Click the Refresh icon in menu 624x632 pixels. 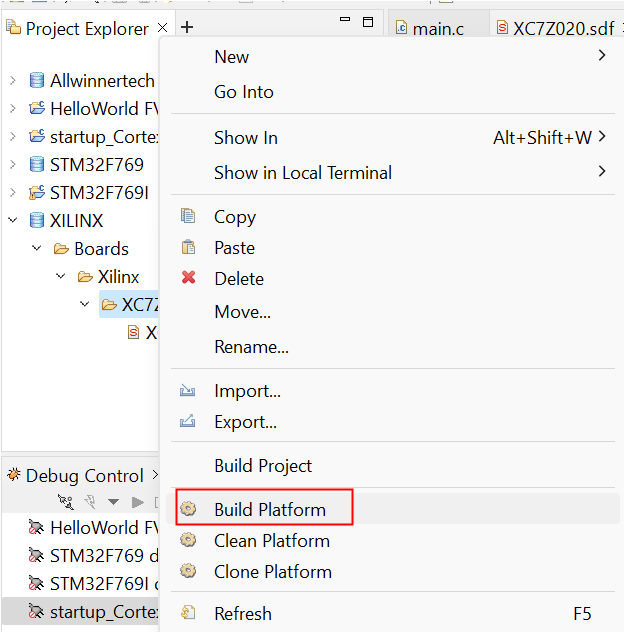coord(187,614)
